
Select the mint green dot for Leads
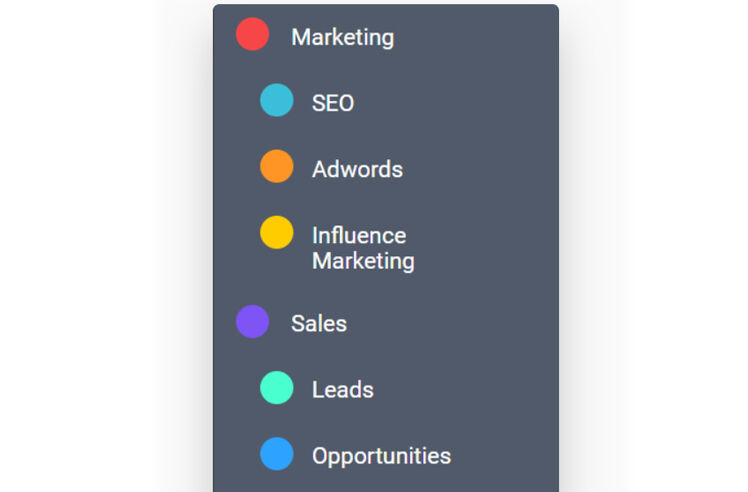277,387
